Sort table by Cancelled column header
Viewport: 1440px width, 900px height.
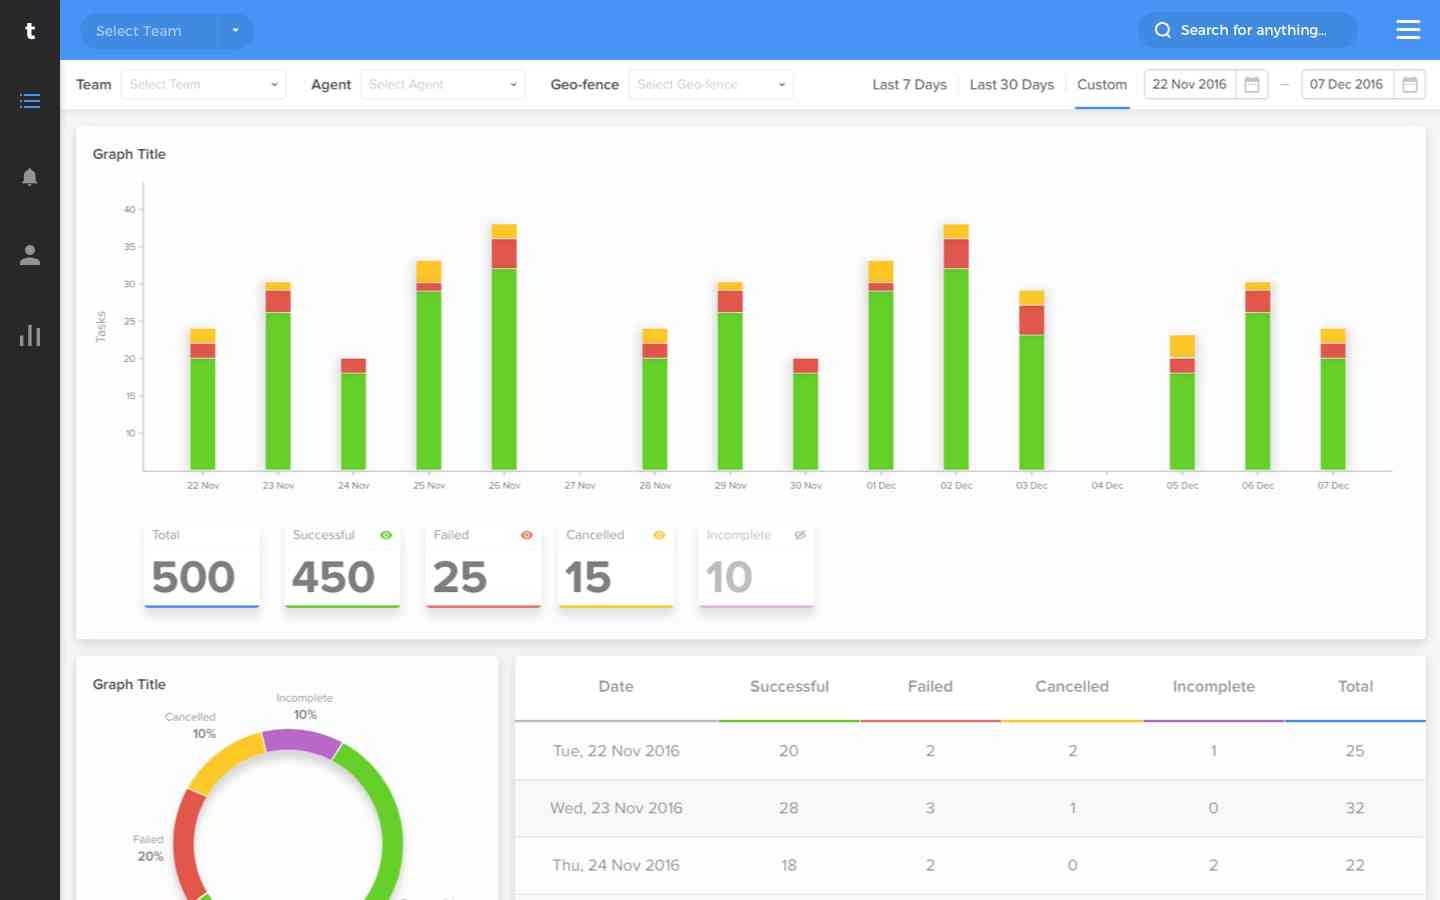click(1072, 687)
